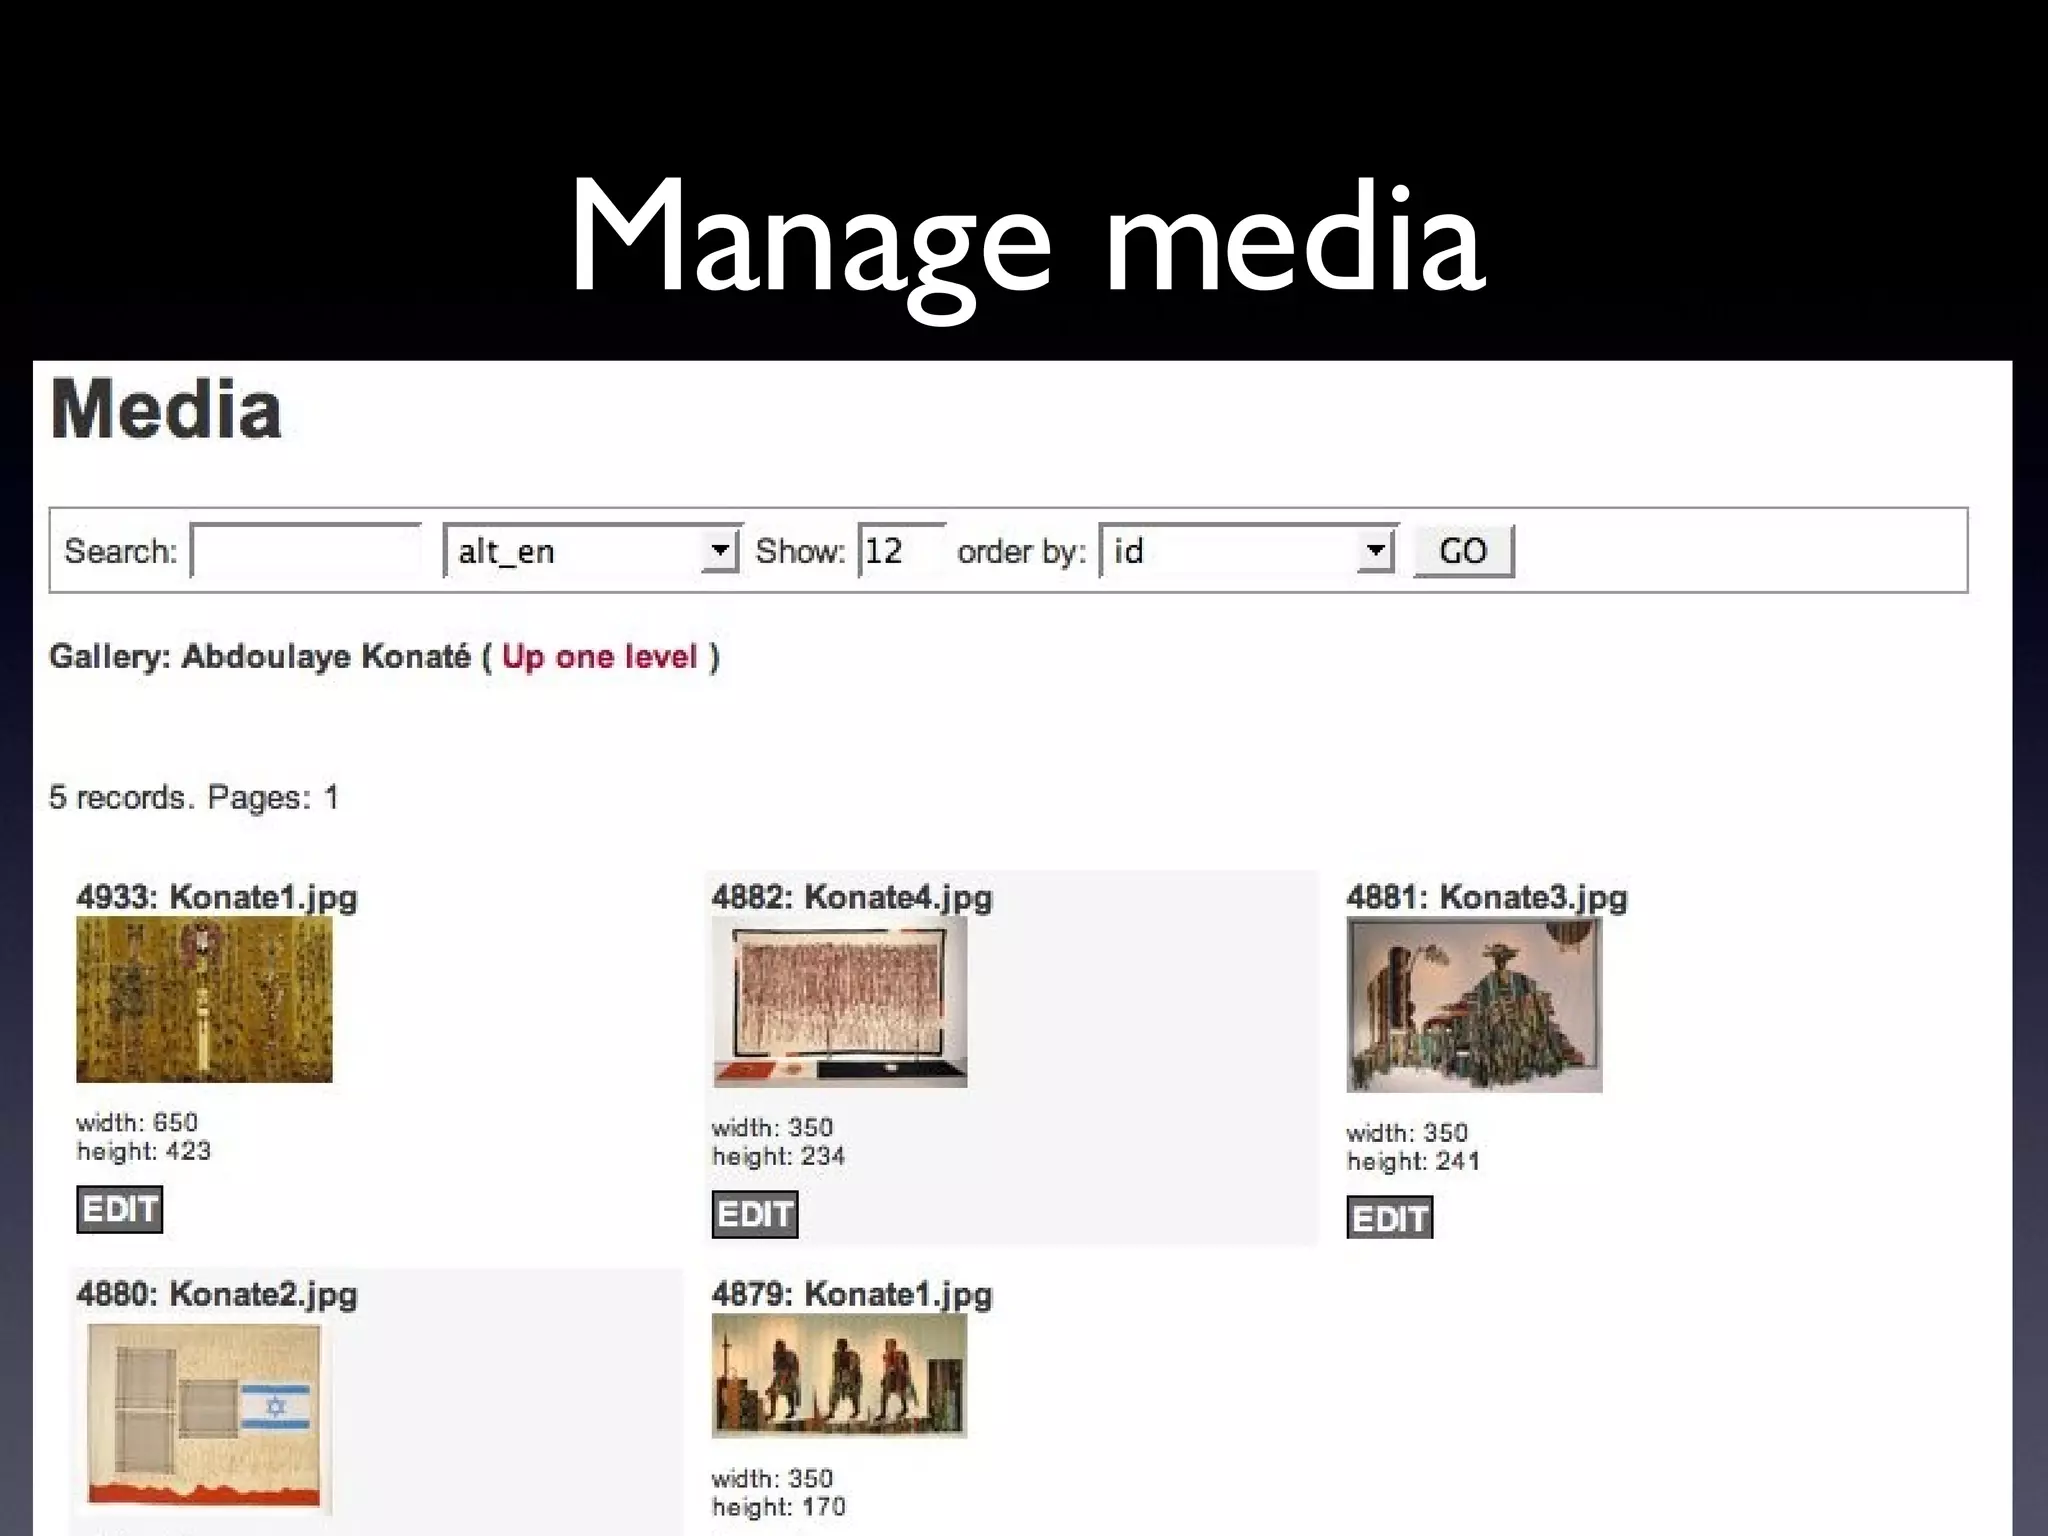Open the yellow textile thumbnail of record 4933
2048x1536 pixels.
[204, 1000]
